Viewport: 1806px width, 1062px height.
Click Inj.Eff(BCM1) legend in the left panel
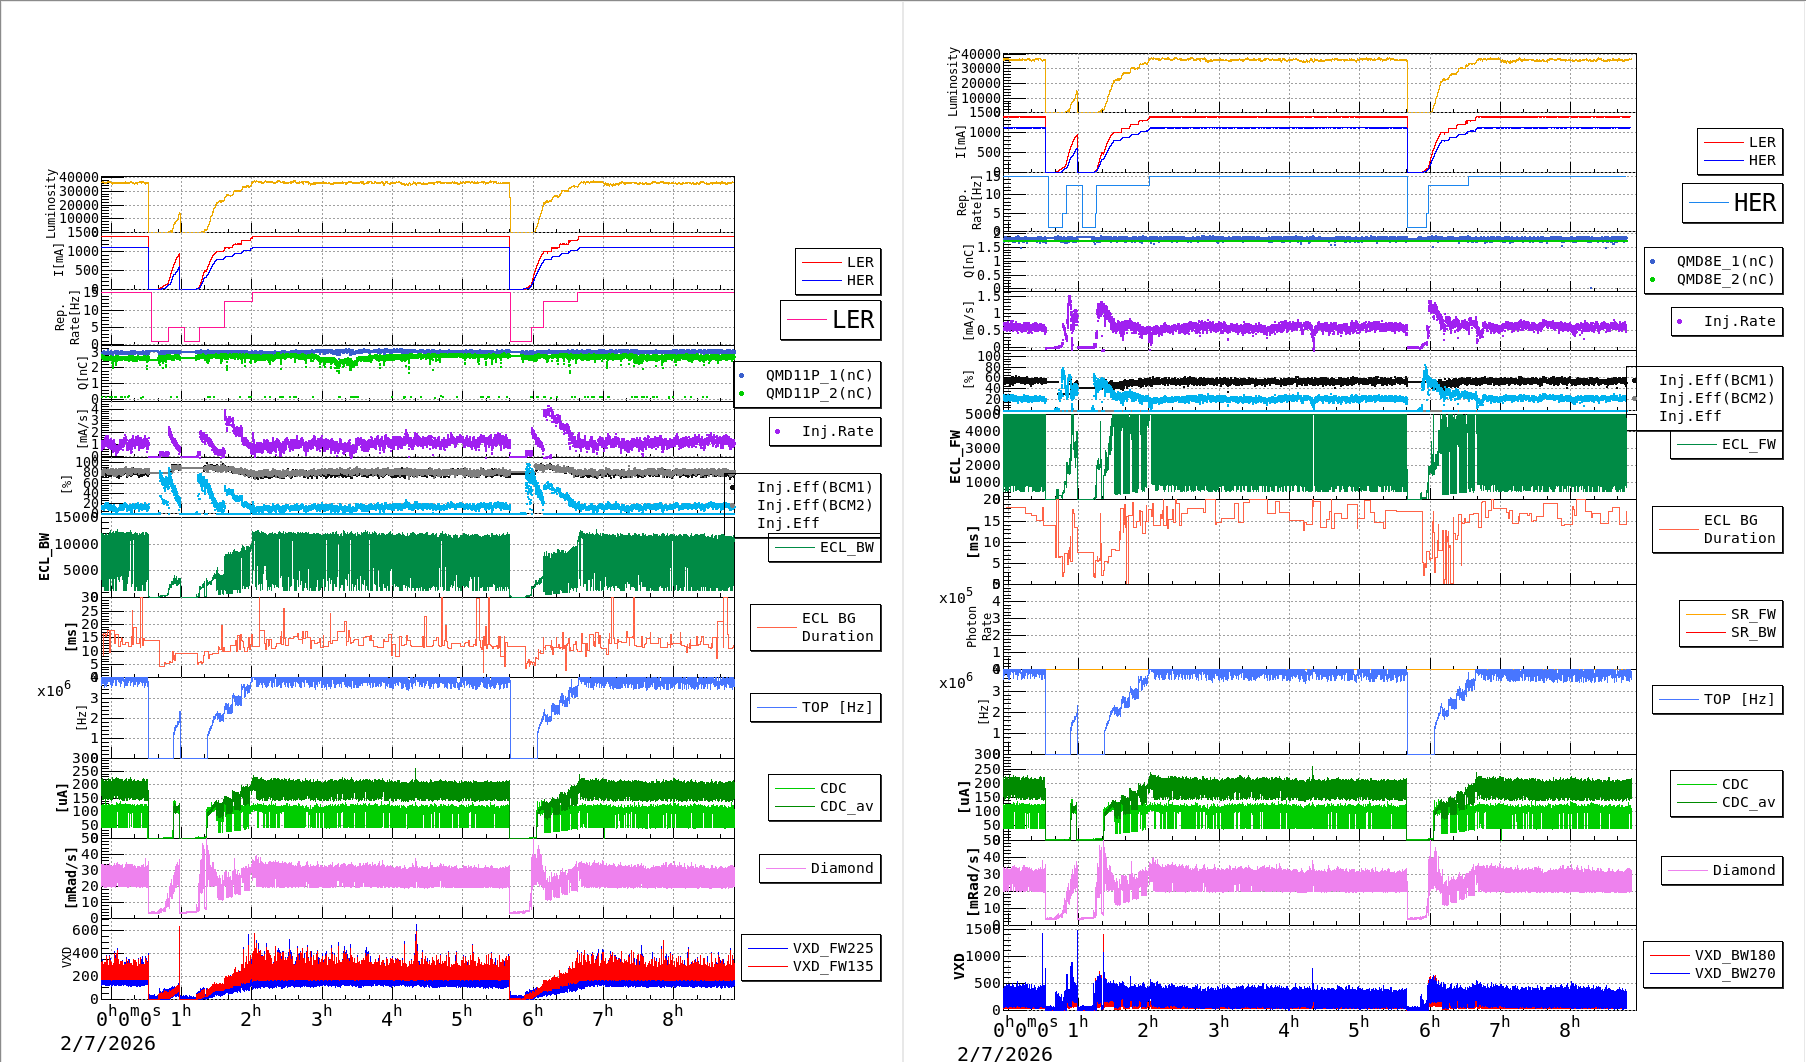[x=814, y=487]
